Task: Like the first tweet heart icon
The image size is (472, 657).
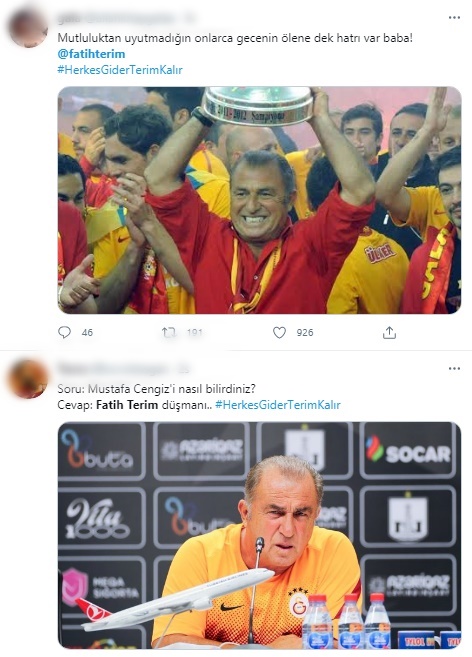Action: point(279,332)
